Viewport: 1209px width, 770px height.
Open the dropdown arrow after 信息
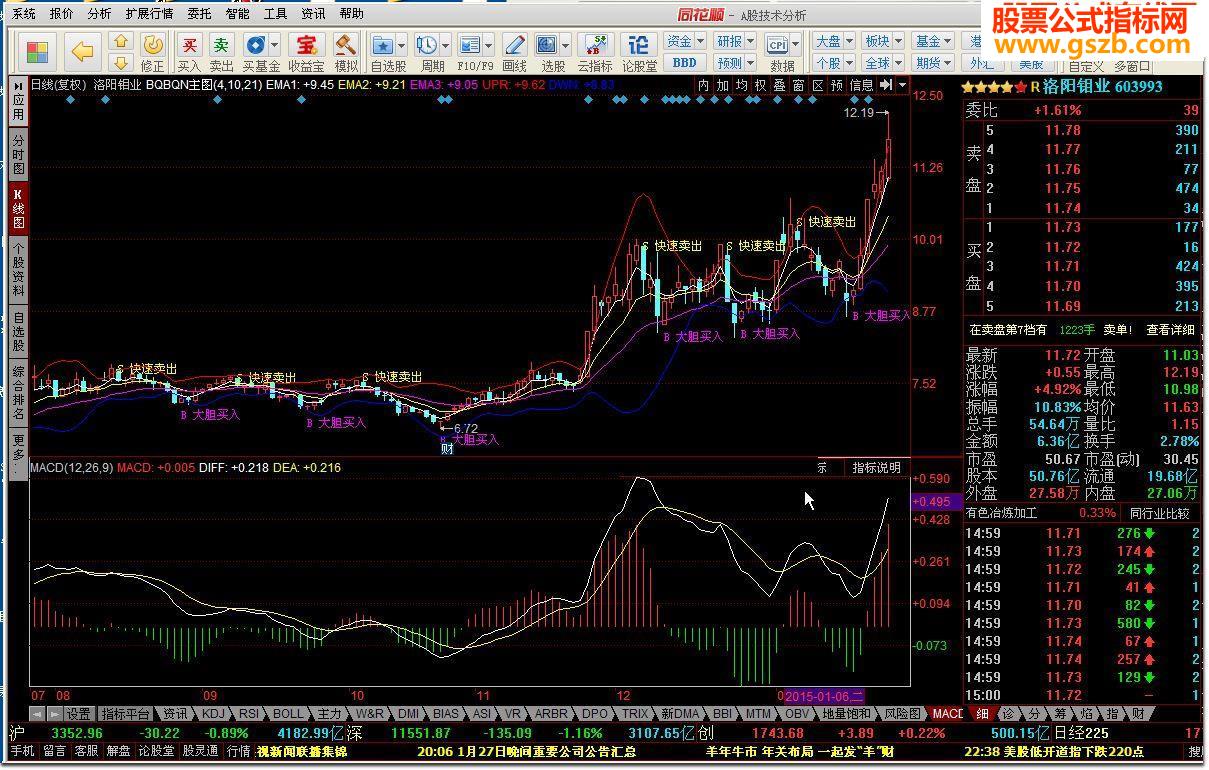coord(903,86)
